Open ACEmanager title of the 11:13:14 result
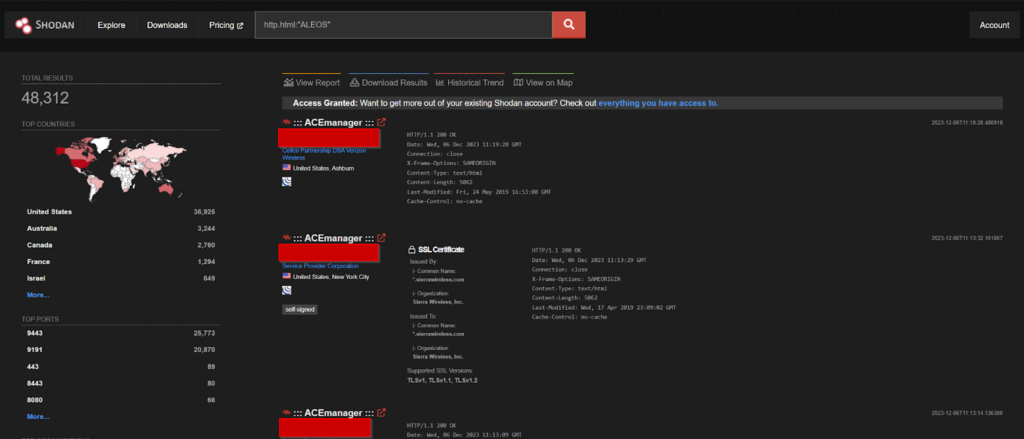 click(x=333, y=413)
